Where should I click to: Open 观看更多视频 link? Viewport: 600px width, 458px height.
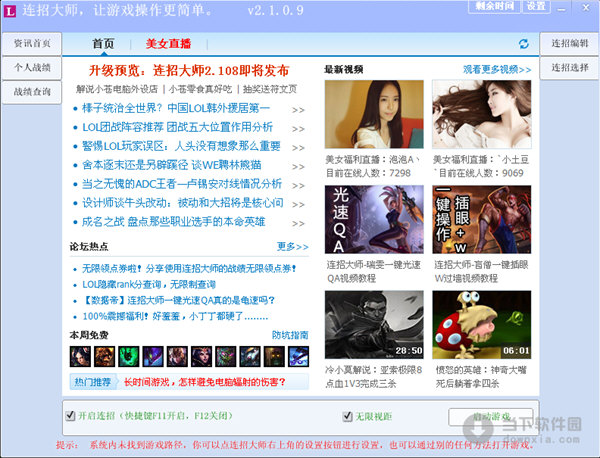point(497,70)
